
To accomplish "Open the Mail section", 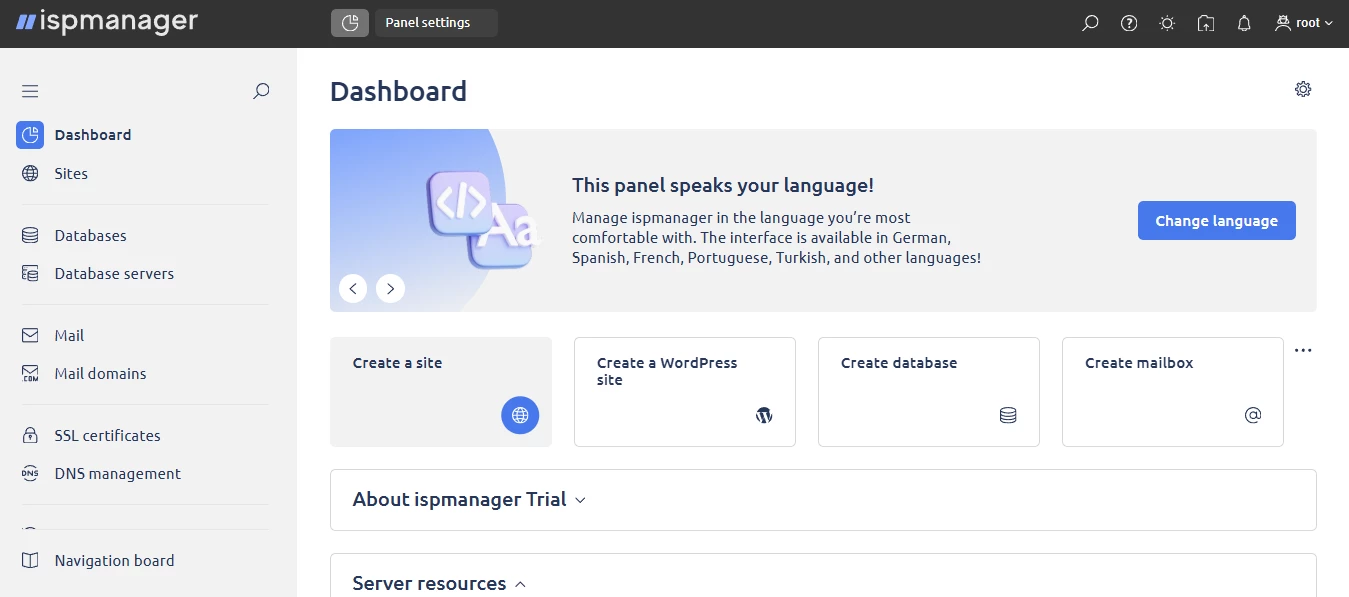I will click(67, 335).
